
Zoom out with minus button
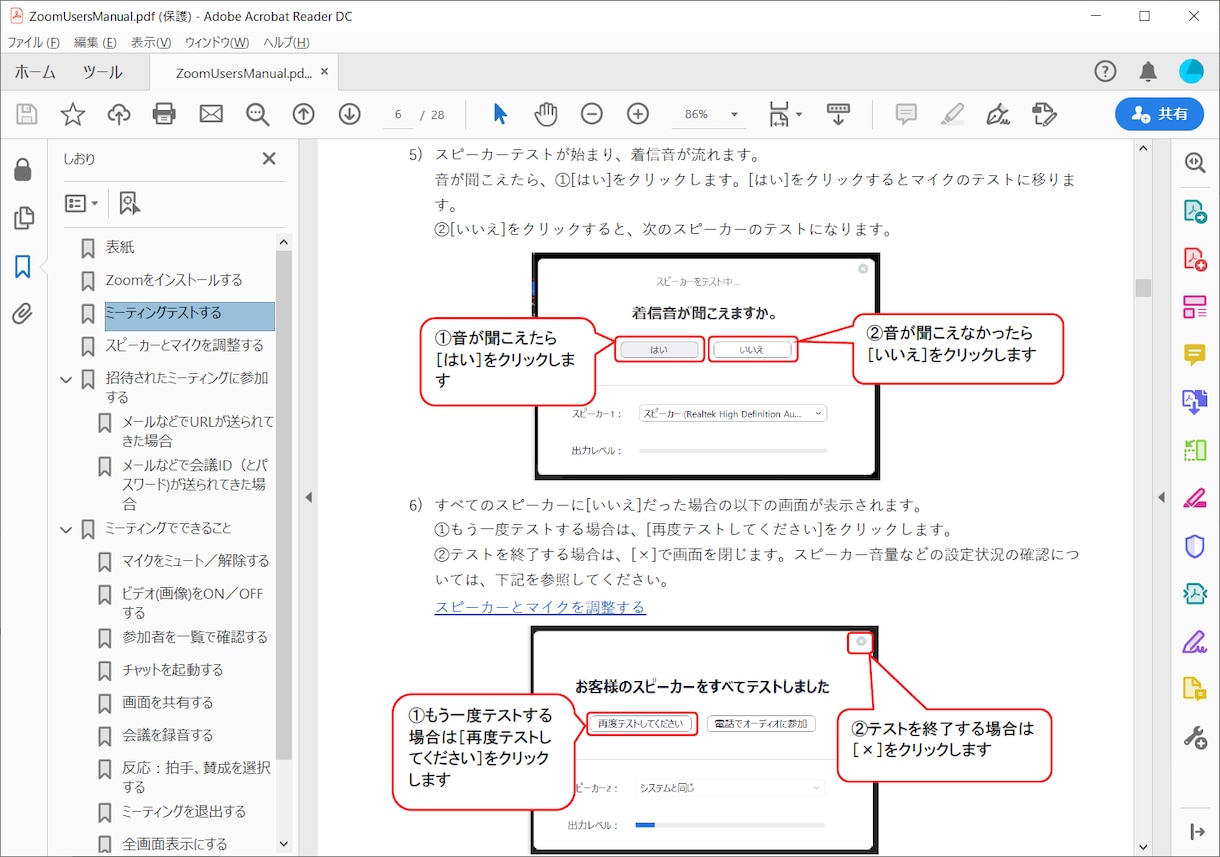[592, 114]
